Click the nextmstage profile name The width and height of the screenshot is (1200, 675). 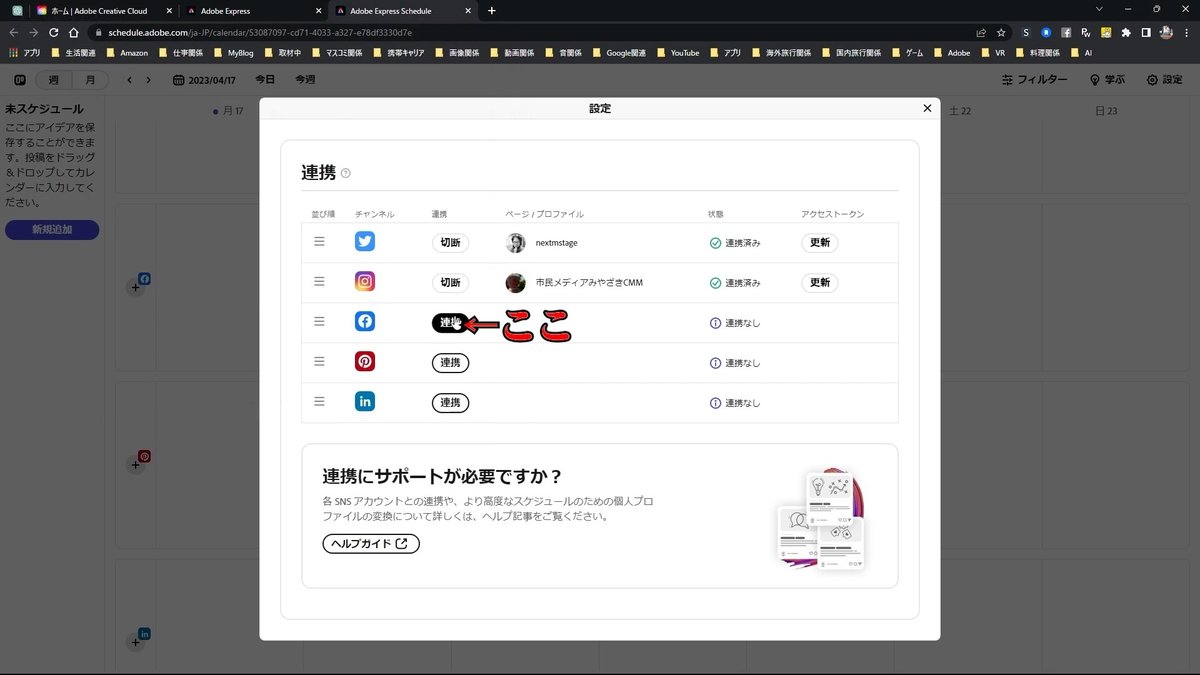[x=556, y=243]
